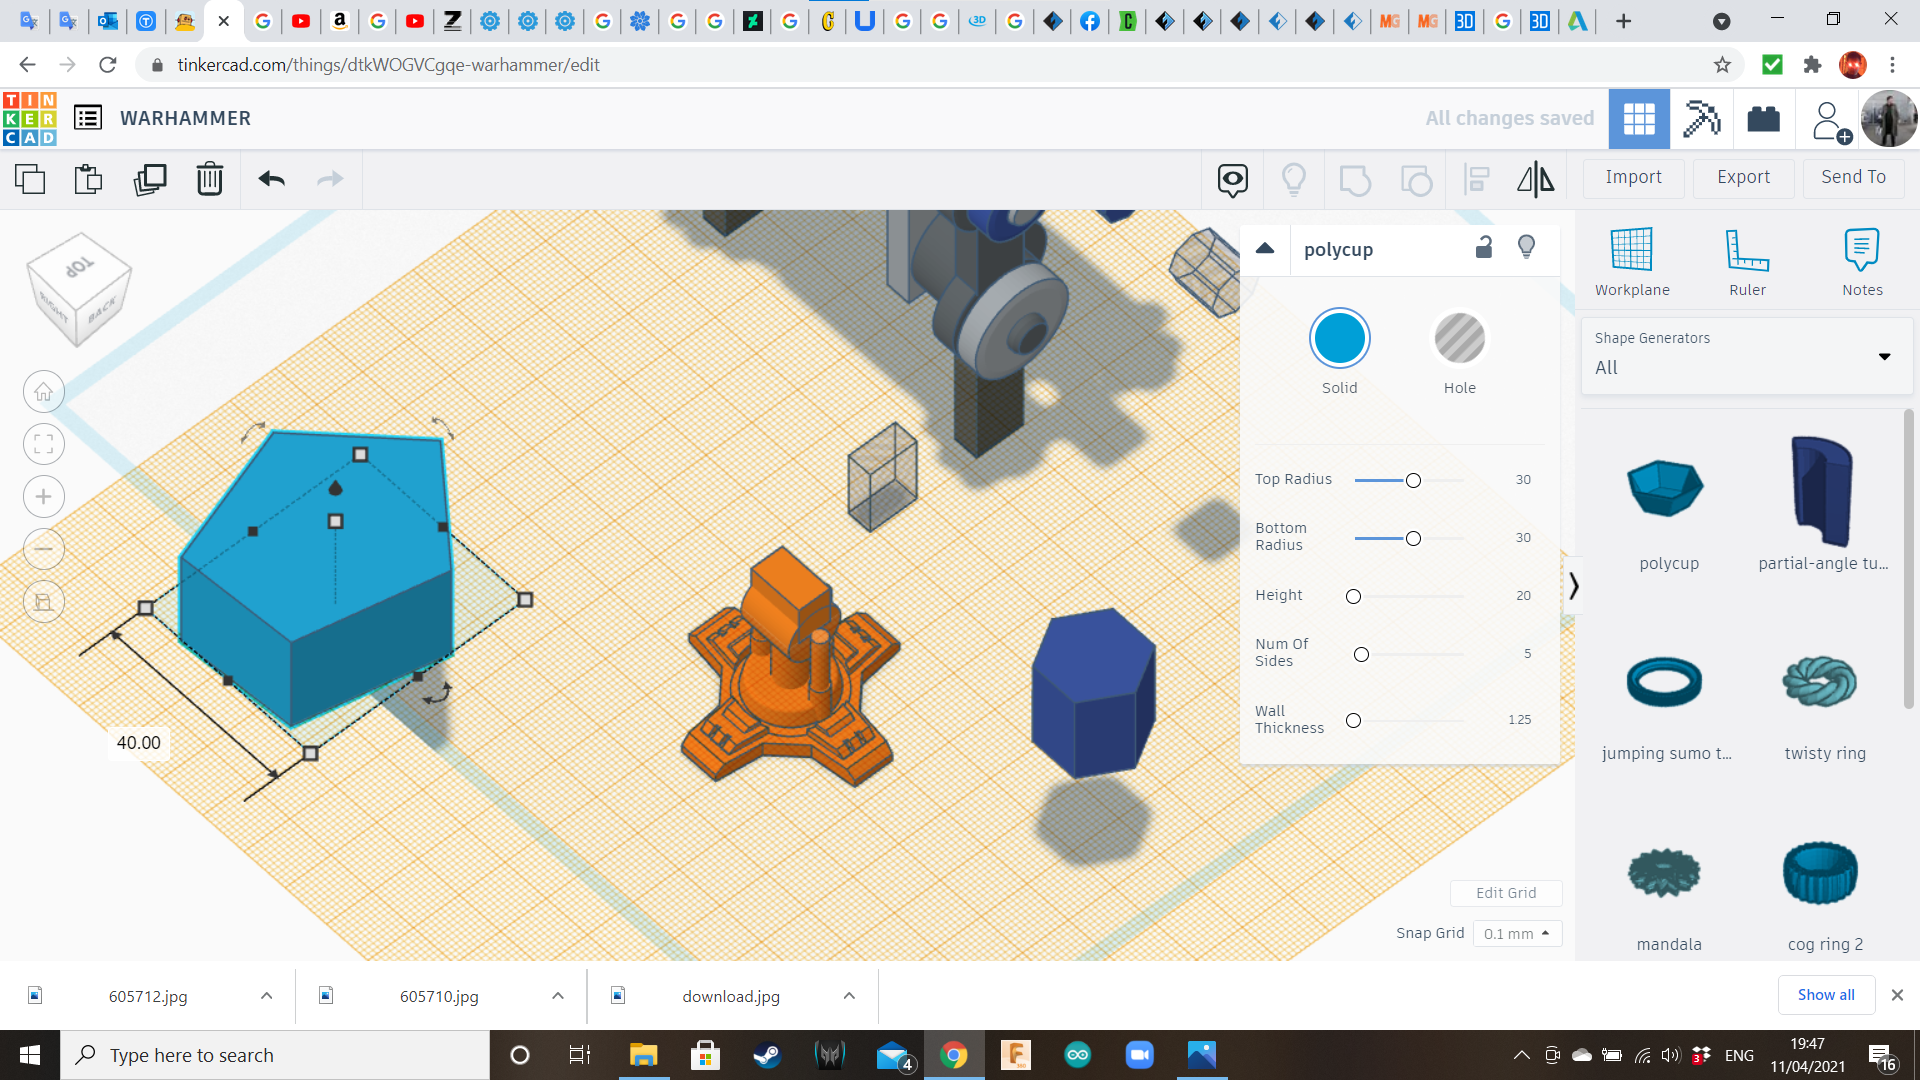Undo the last action
The image size is (1920, 1080).
(272, 179)
